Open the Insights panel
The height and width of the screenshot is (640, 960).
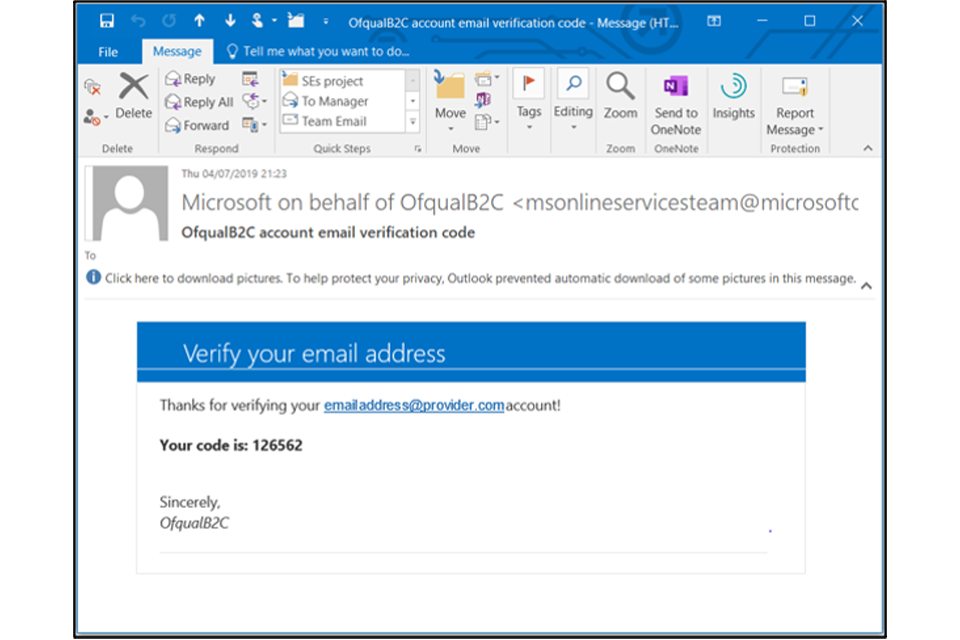point(733,96)
